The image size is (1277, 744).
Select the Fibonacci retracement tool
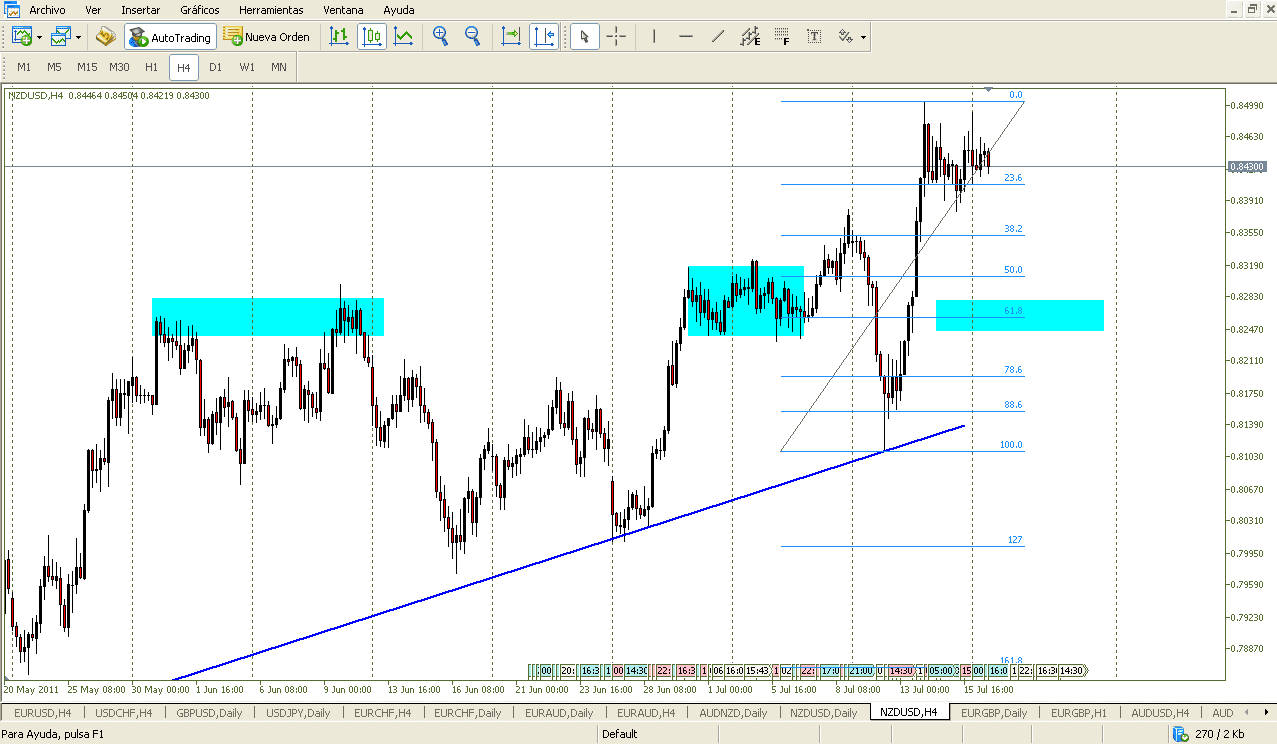pos(782,37)
